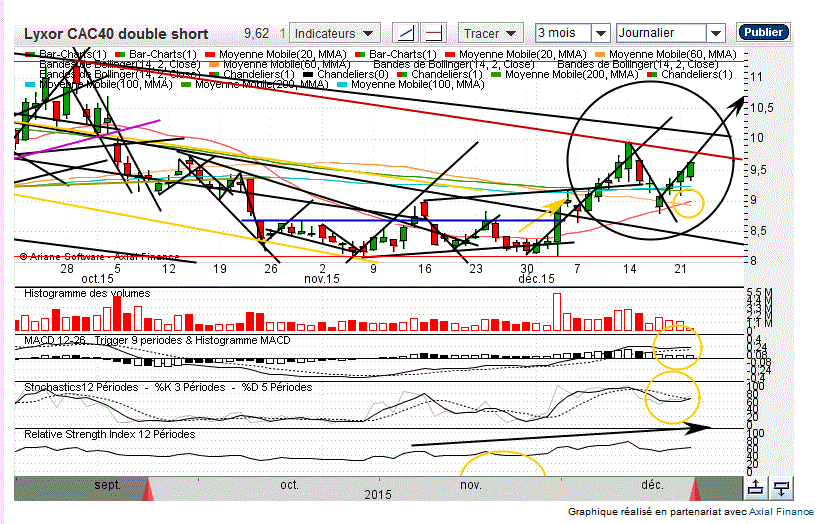Image resolution: width=819 pixels, height=524 pixels.
Task: Click the nov.15 date axis label
Action: click(x=322, y=279)
